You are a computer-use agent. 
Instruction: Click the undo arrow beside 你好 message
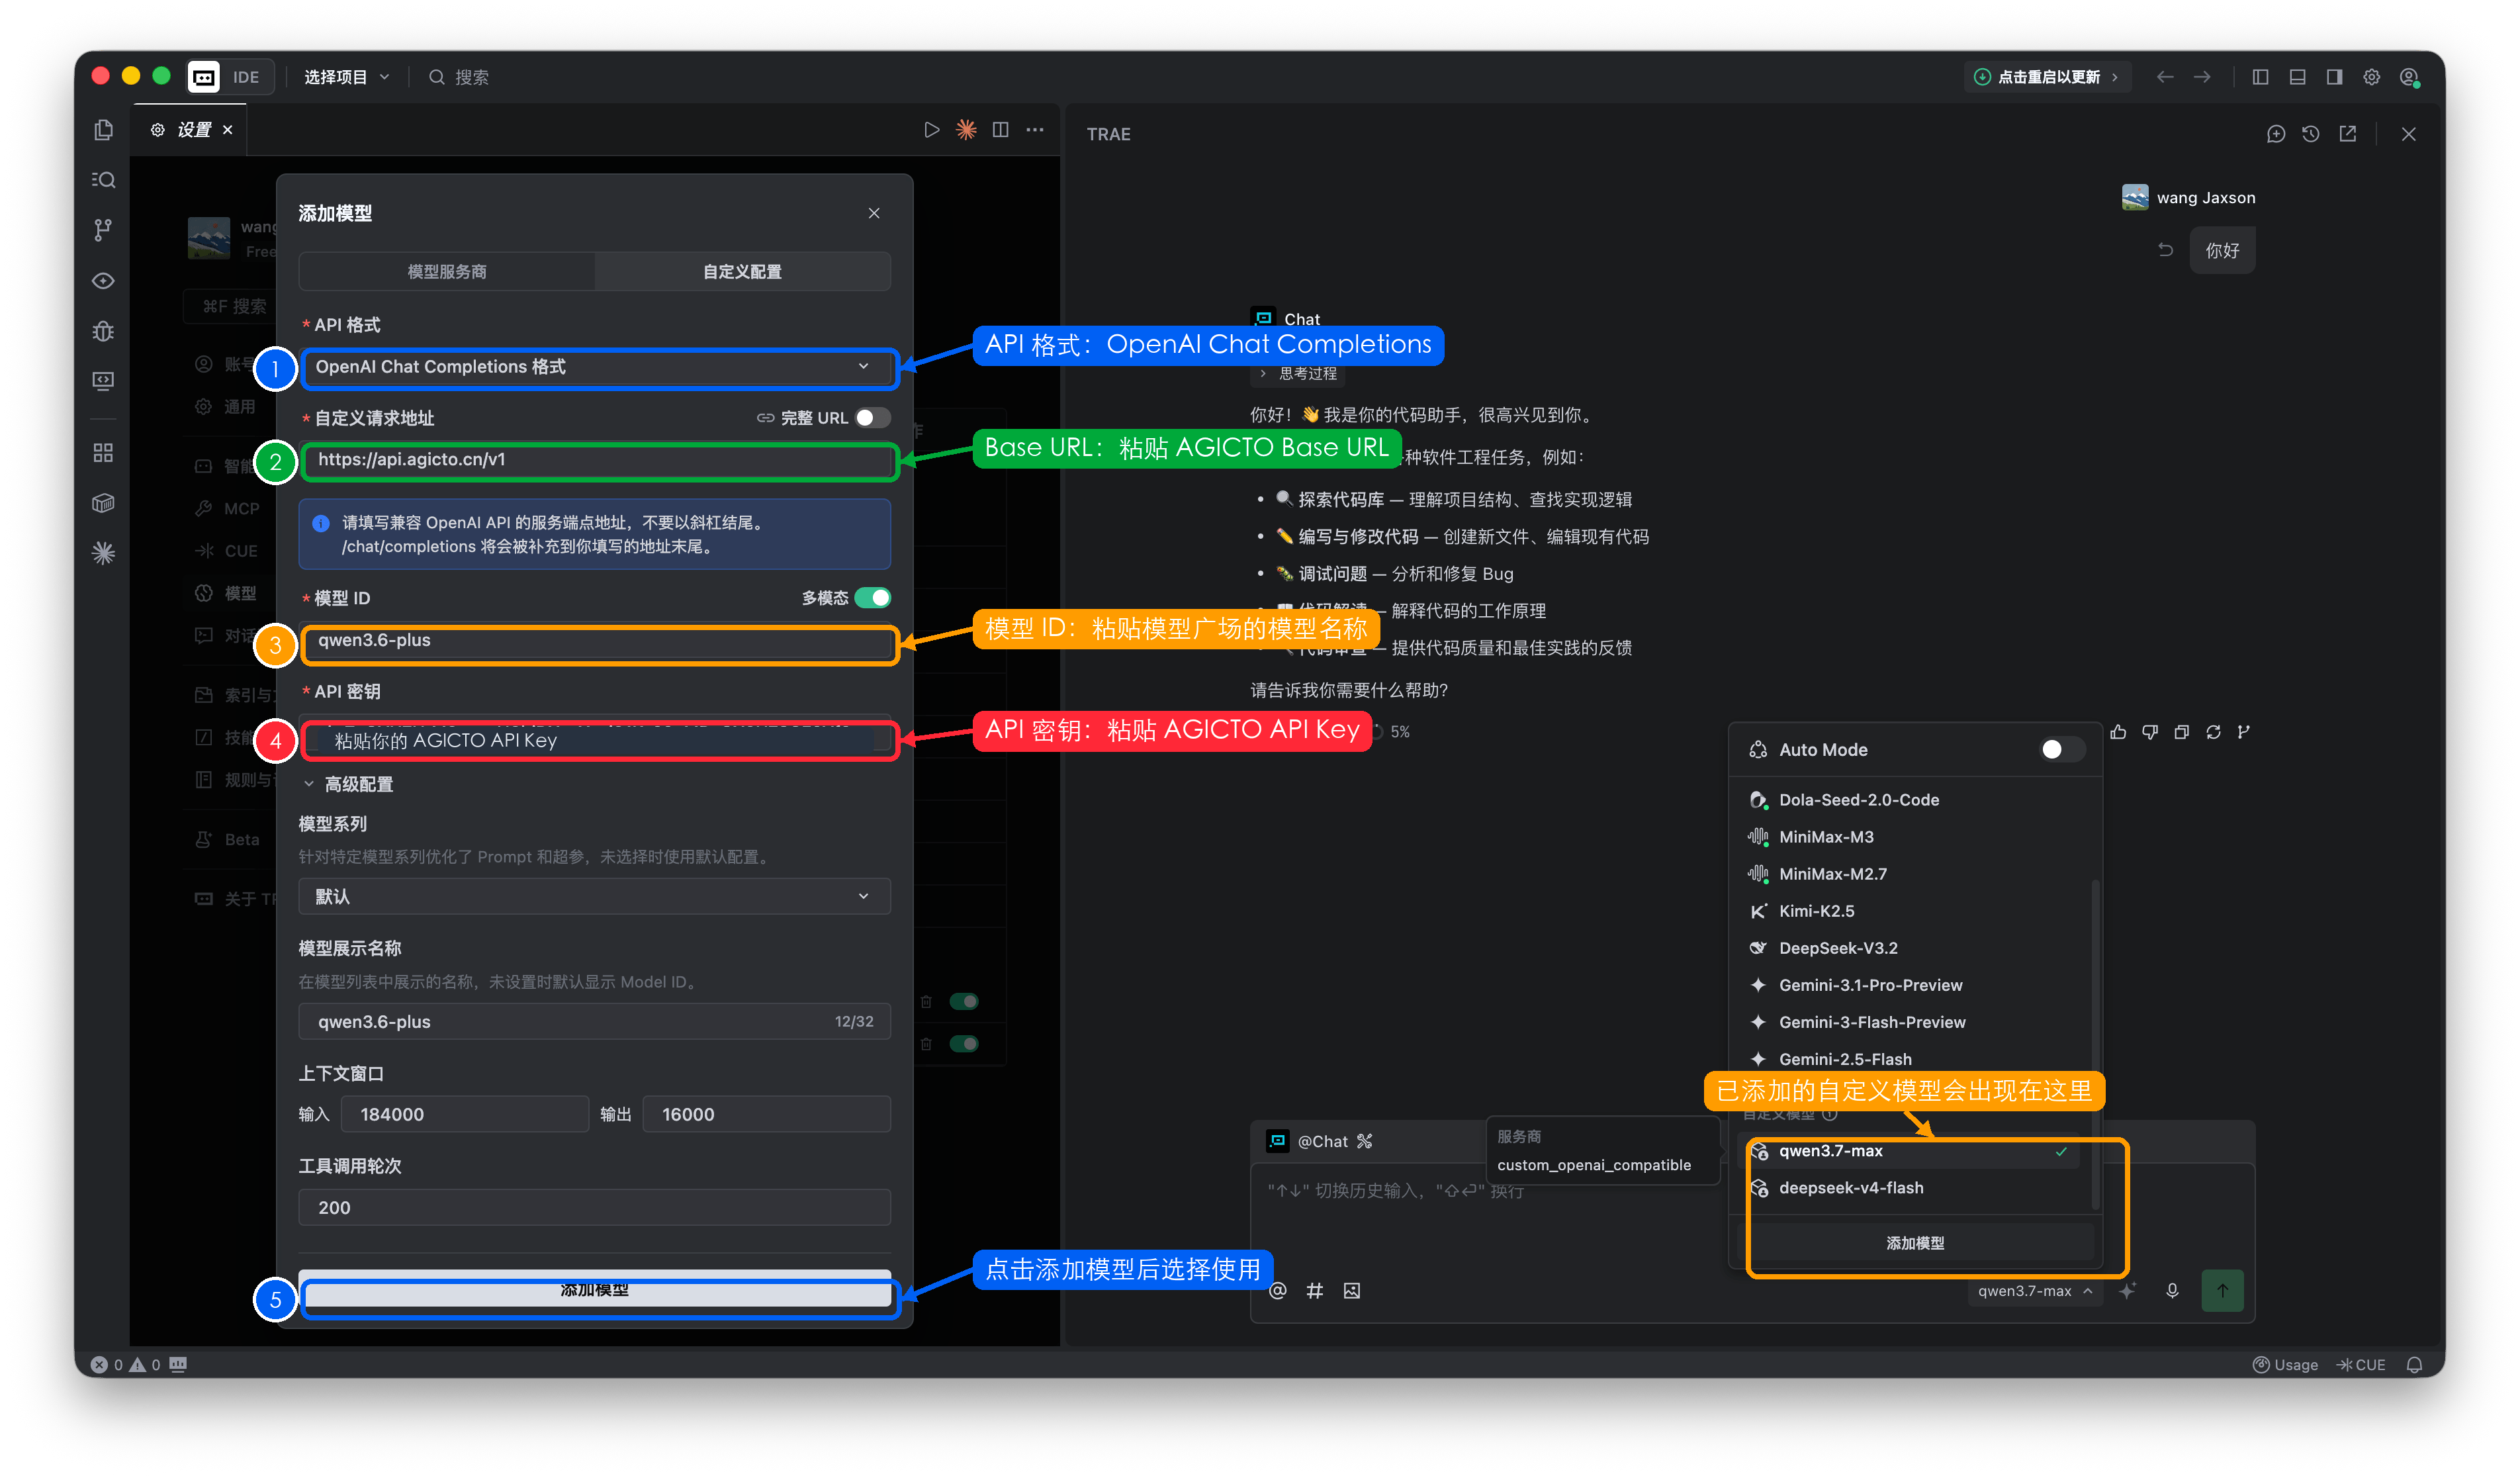pos(2166,250)
